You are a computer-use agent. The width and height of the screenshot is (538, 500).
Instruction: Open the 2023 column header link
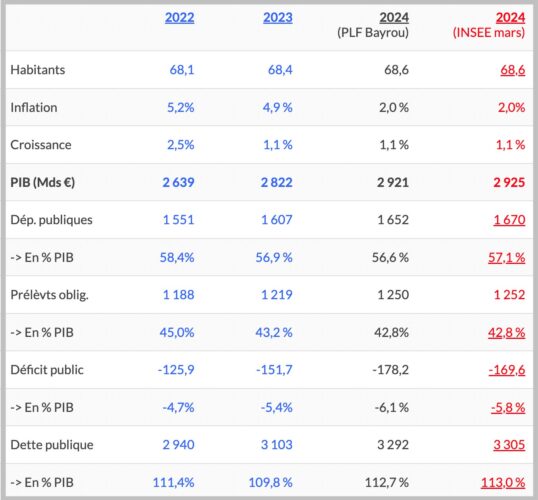click(x=278, y=18)
